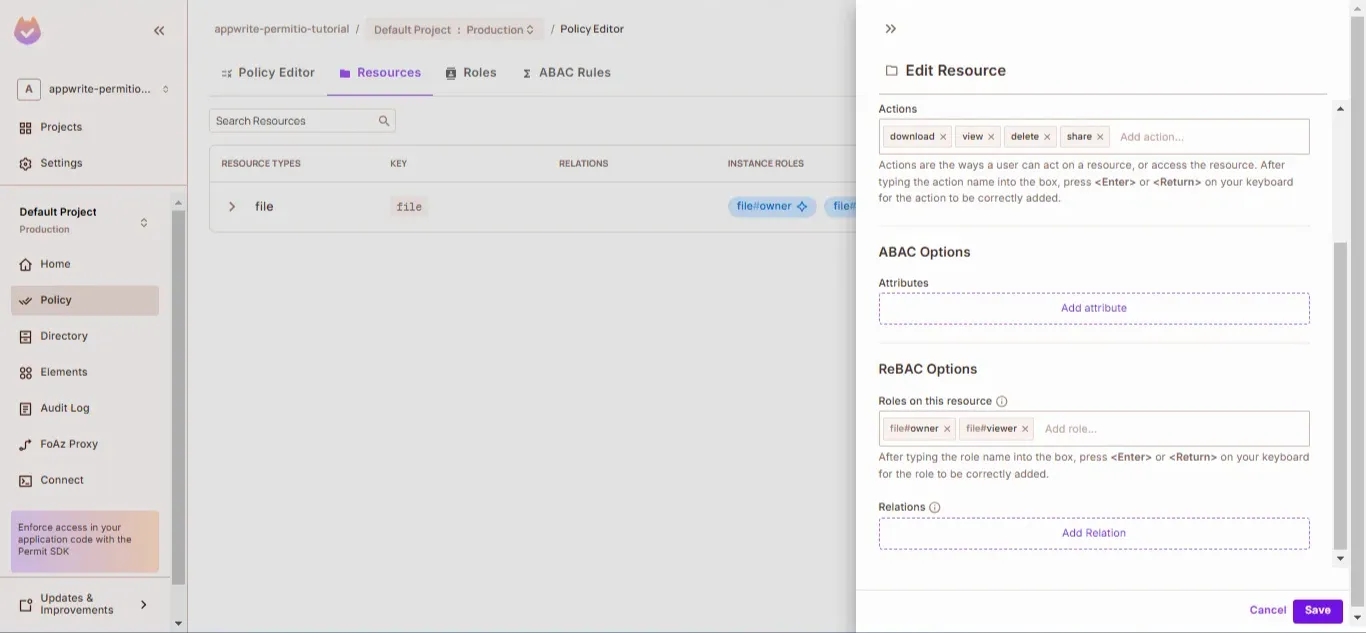Remove the file#owner role tag
Screen dimensions: 1366x633
click(x=947, y=429)
